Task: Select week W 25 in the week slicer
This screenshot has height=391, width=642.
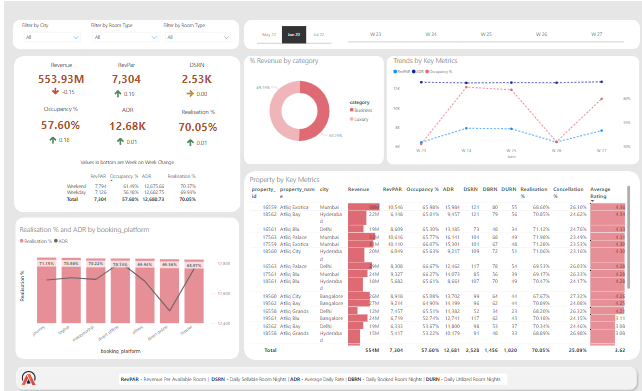Action: pyautogui.click(x=486, y=34)
